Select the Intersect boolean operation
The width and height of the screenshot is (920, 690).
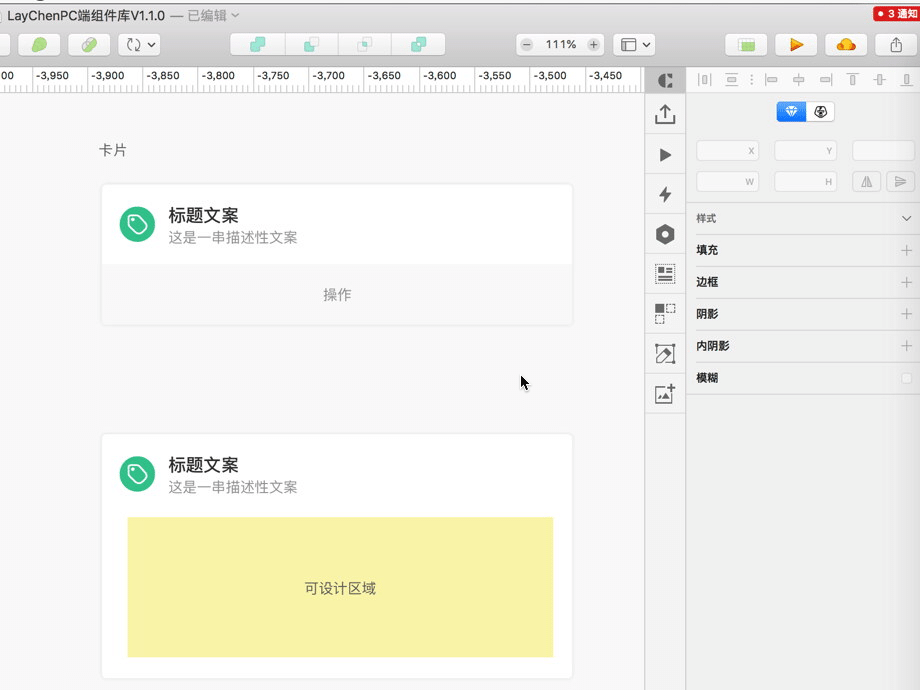click(x=364, y=44)
